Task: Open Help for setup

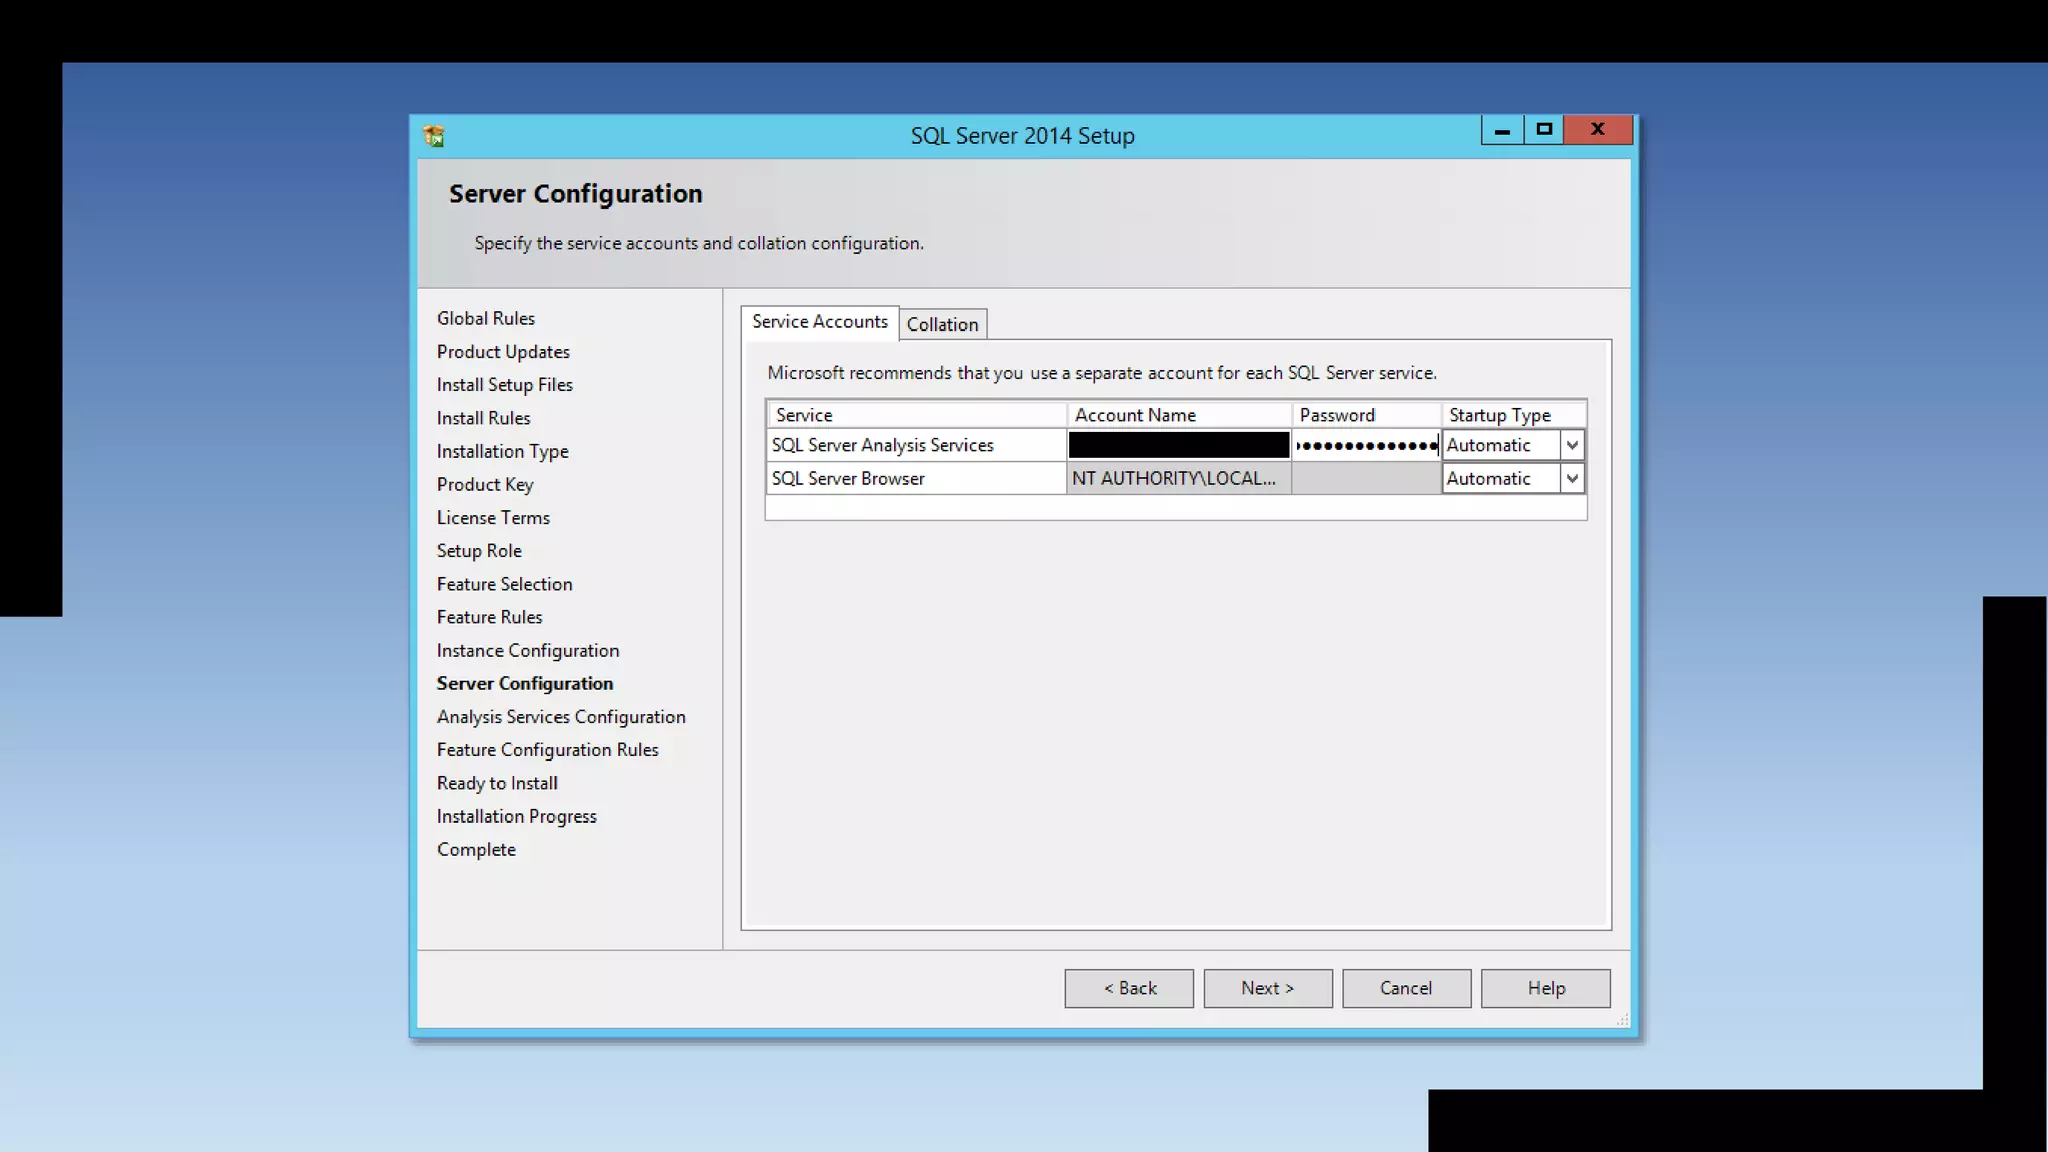Action: (x=1545, y=988)
